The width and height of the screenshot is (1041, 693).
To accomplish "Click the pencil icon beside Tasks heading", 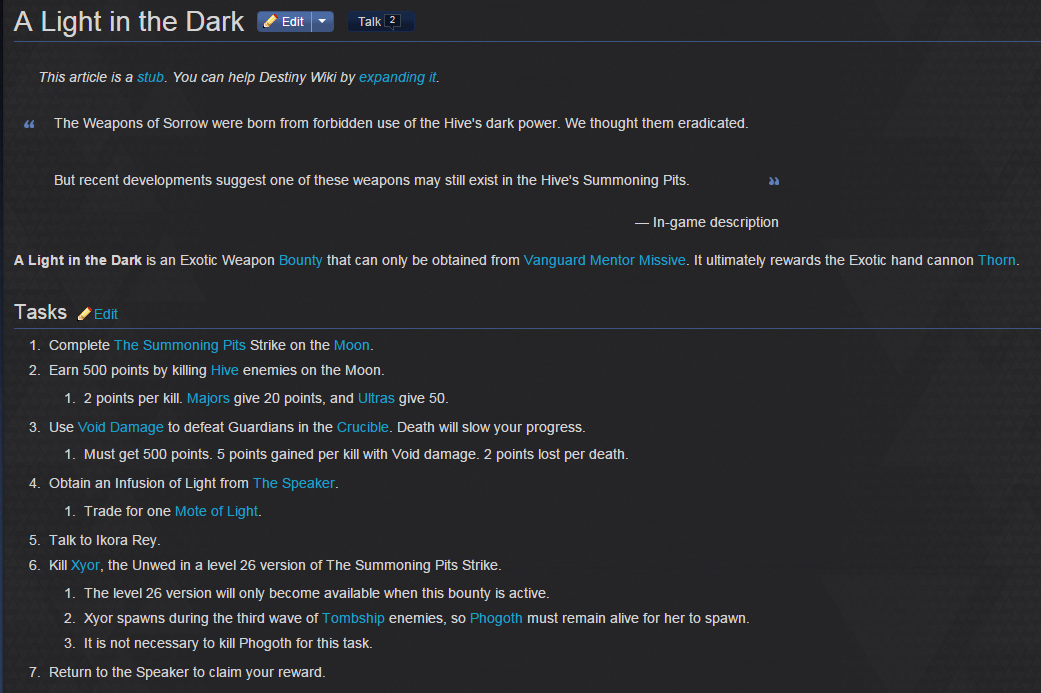I will (x=84, y=314).
